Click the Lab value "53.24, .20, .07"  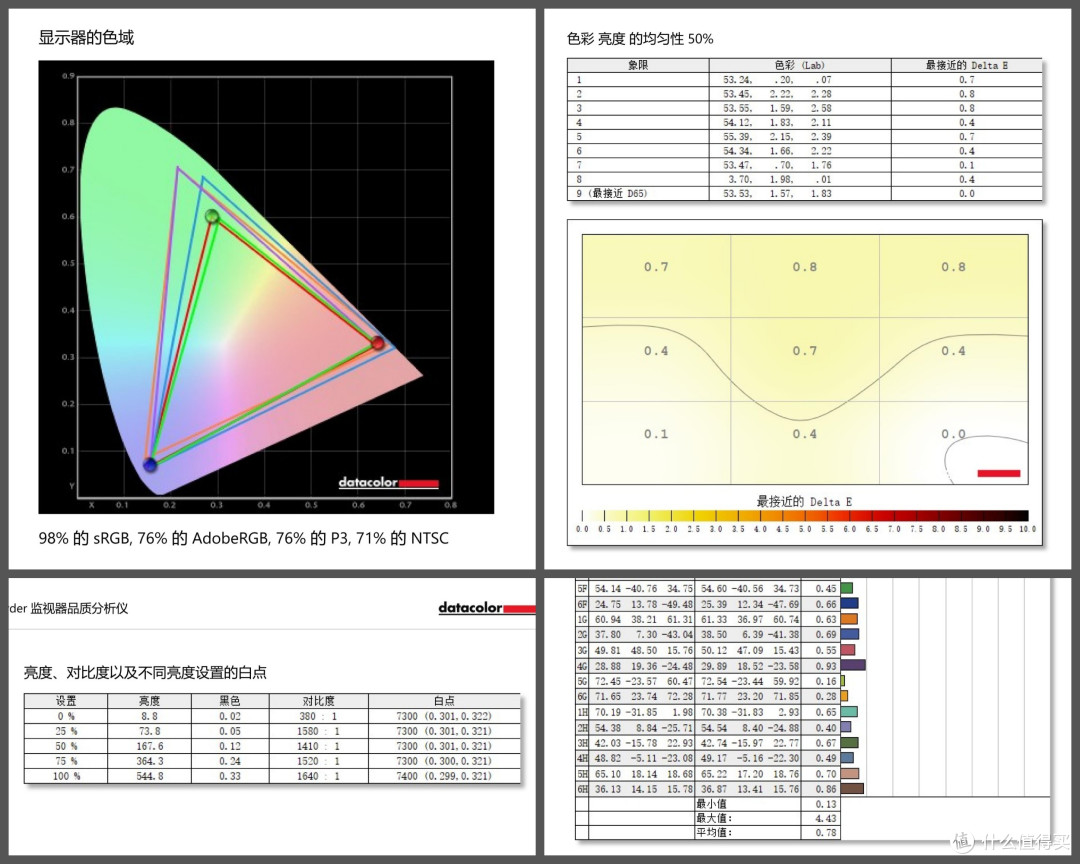coord(777,80)
